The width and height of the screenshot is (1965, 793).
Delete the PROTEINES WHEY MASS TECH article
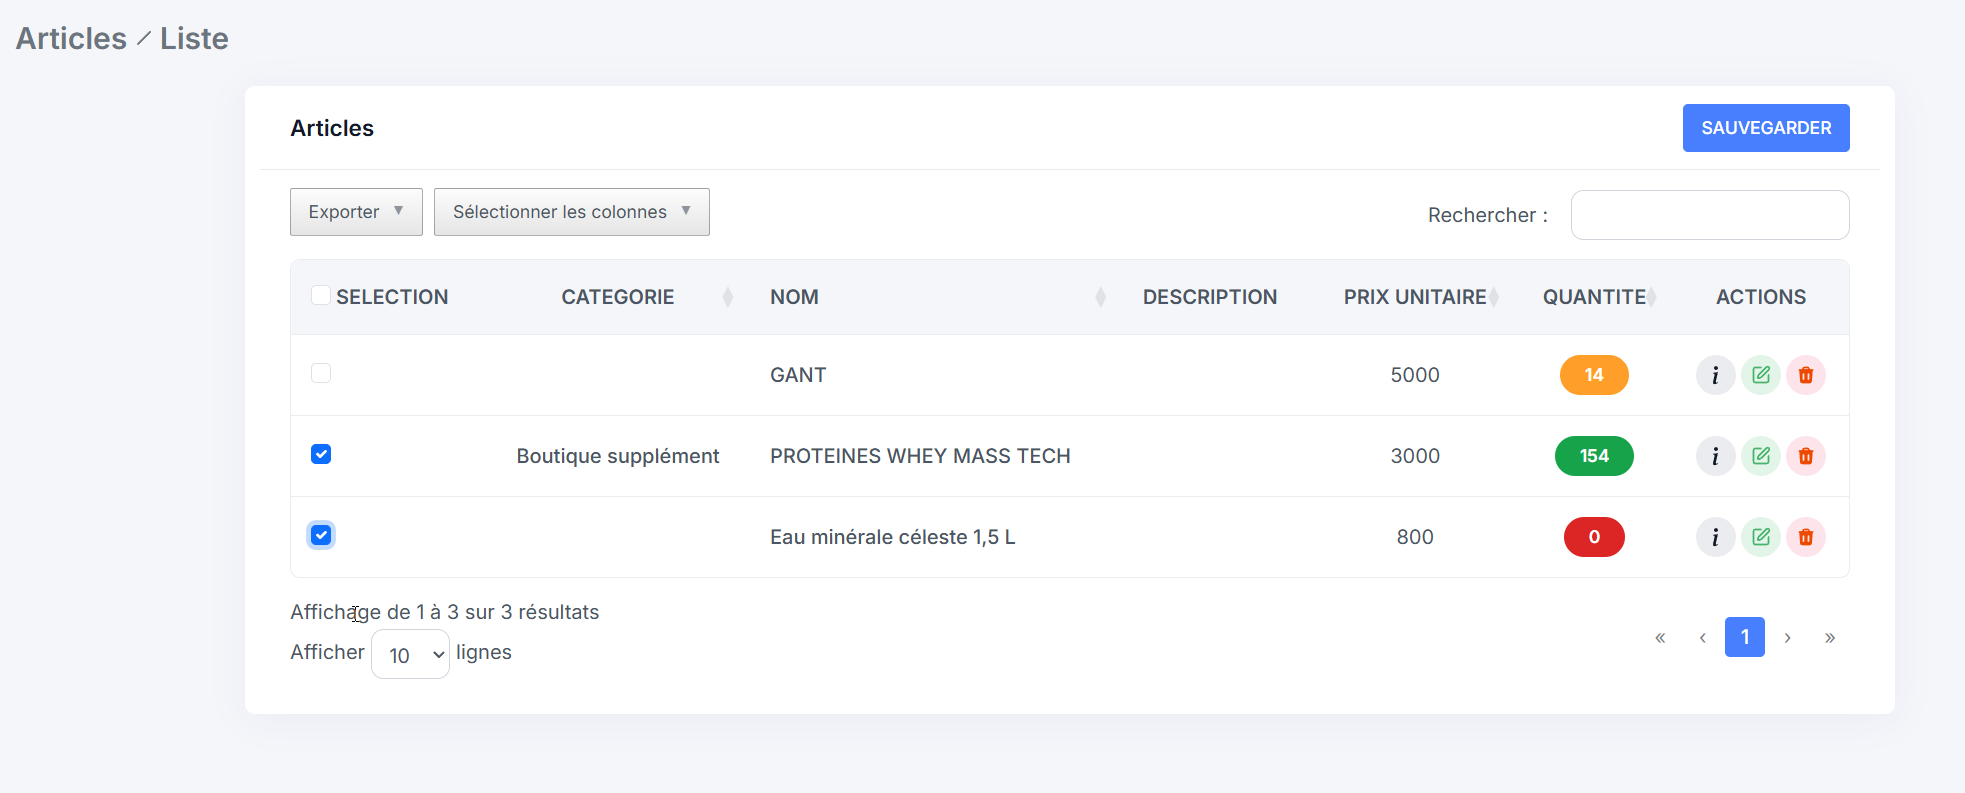click(1806, 456)
